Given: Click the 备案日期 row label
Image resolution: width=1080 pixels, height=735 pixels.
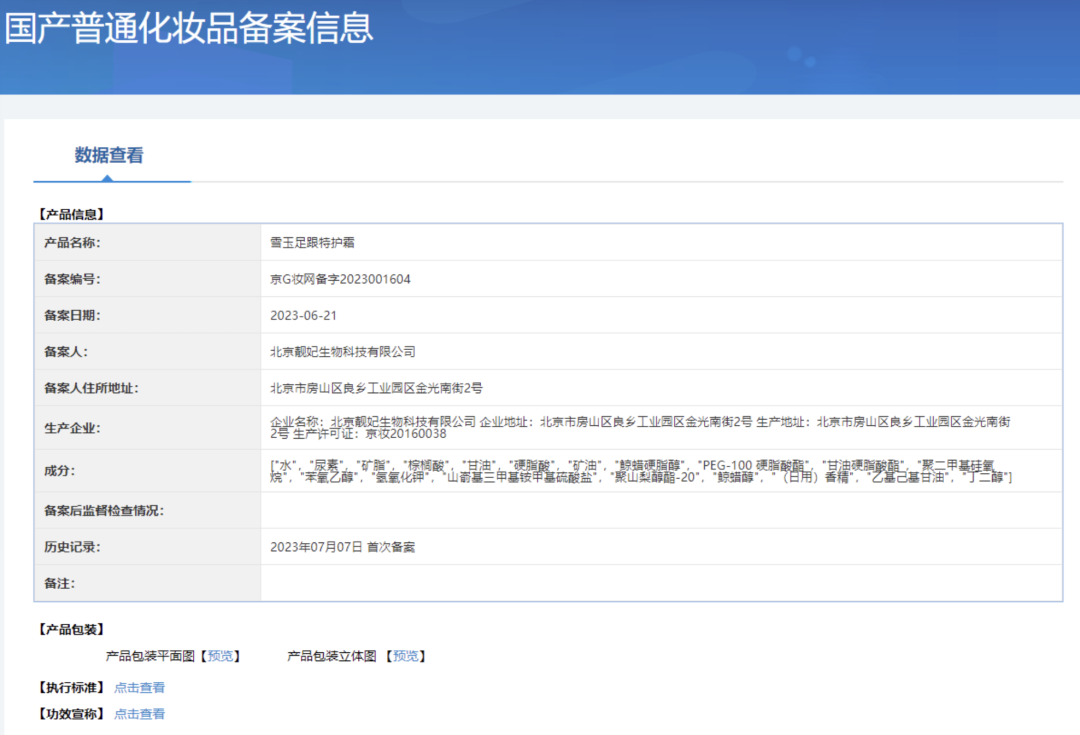Looking at the screenshot, I should click(72, 315).
